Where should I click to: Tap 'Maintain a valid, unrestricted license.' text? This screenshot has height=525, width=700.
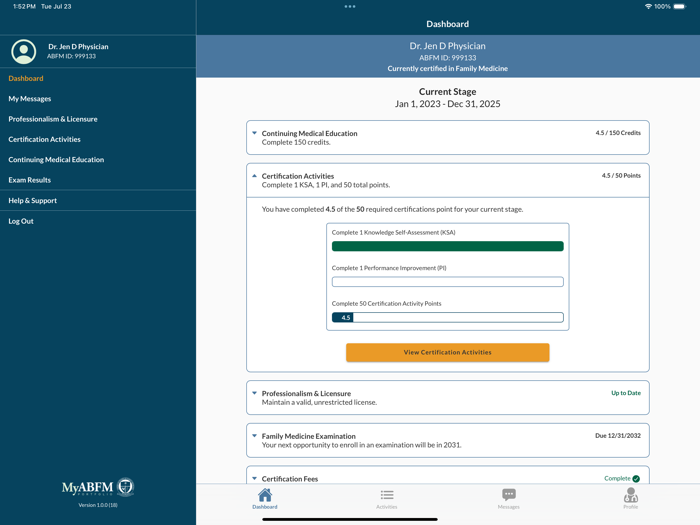pos(319,402)
